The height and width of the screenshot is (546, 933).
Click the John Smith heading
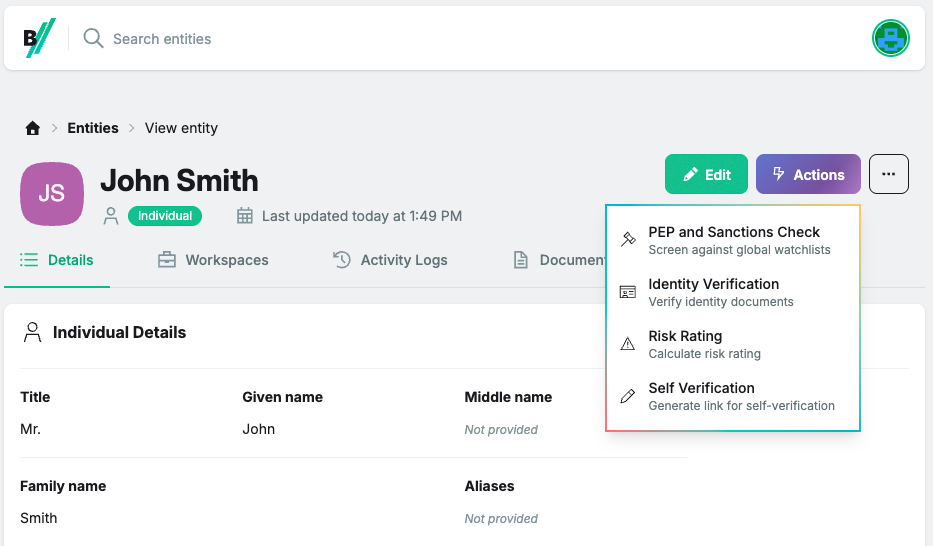point(179,181)
